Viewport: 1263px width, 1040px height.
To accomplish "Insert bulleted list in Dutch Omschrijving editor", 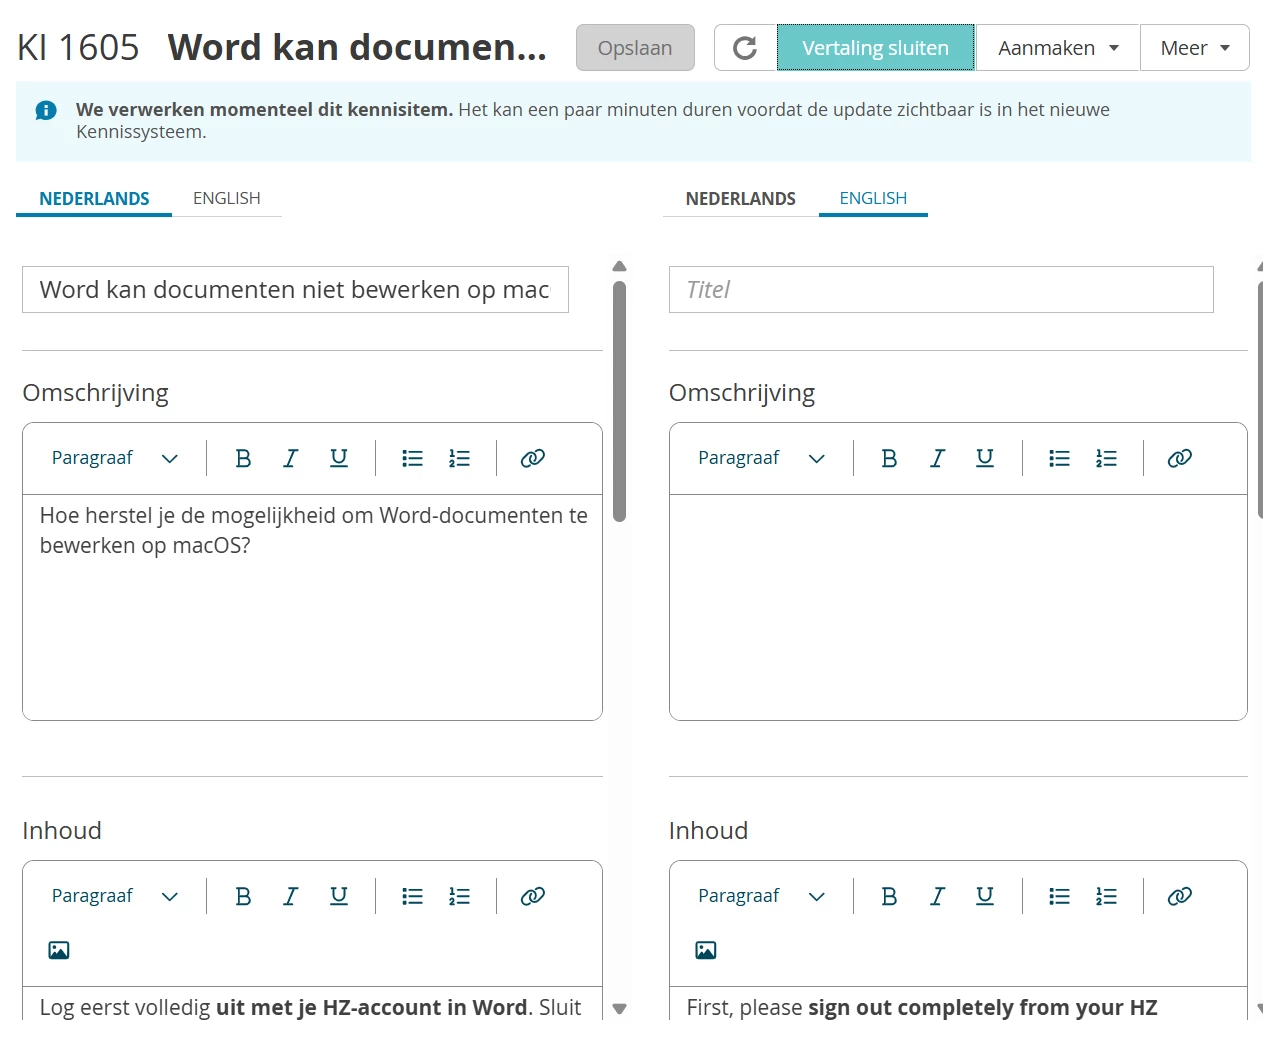I will coord(412,458).
